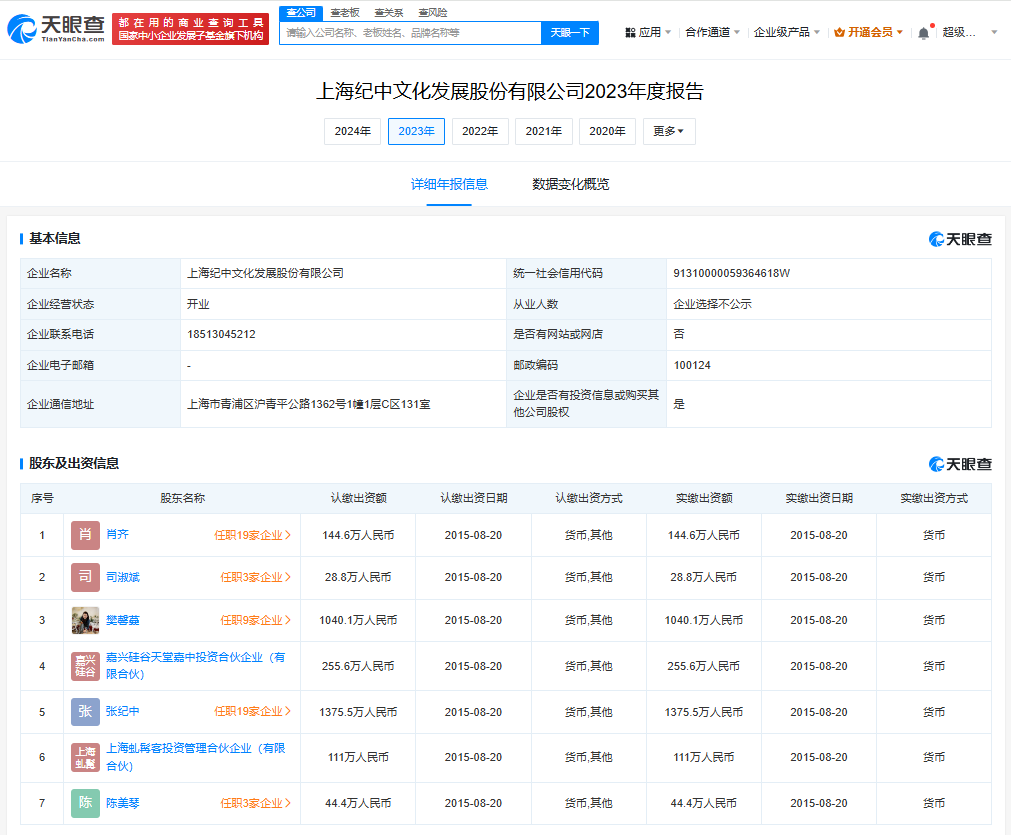
Task: Open 司淑斌 任职3家企业 link
Action: pyautogui.click(x=255, y=578)
